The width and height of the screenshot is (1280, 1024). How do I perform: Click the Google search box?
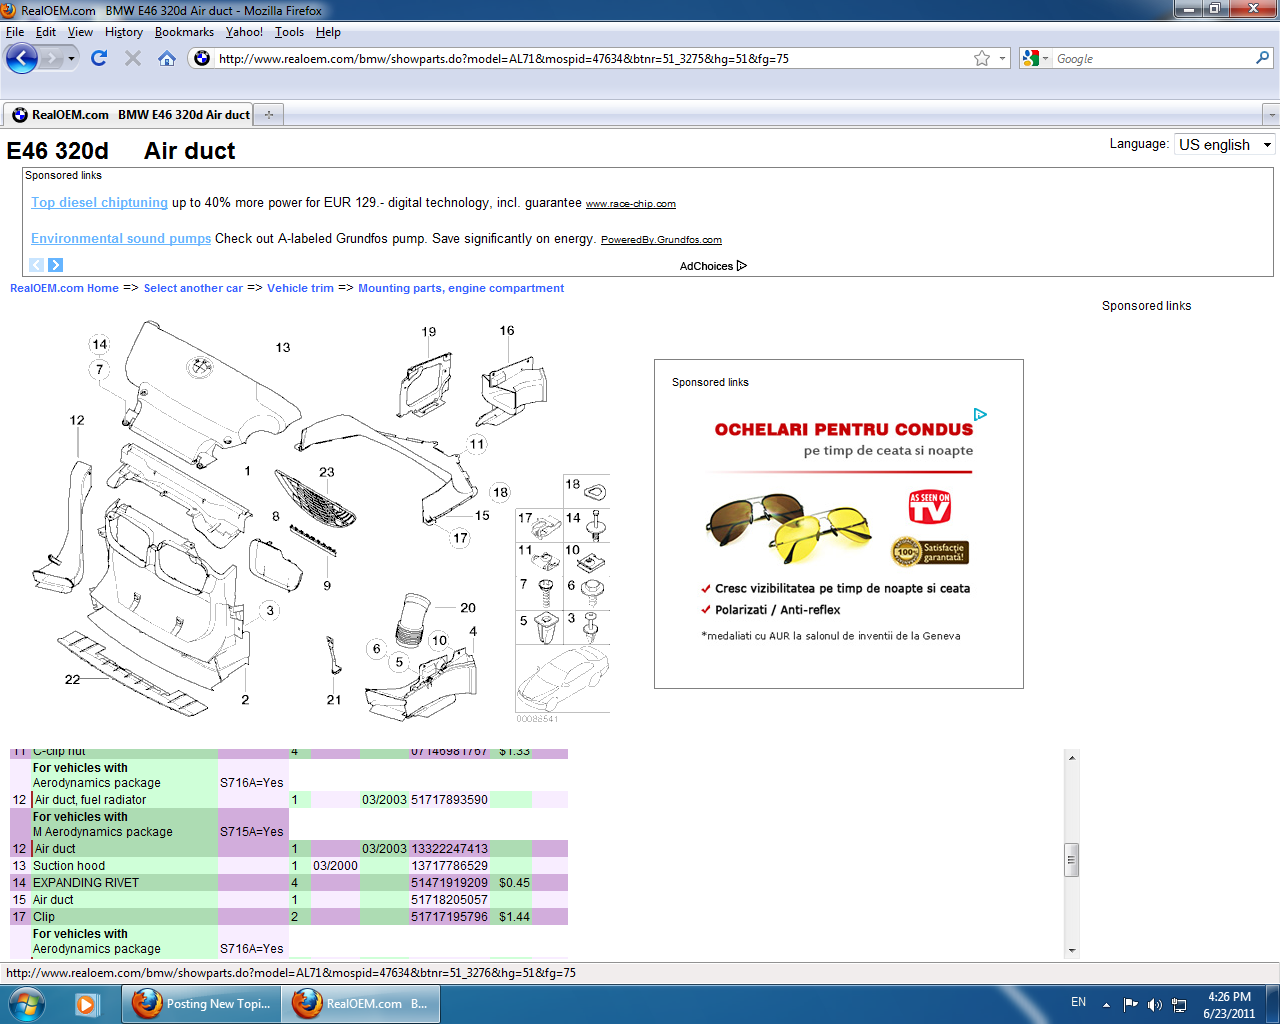pyautogui.click(x=1150, y=58)
